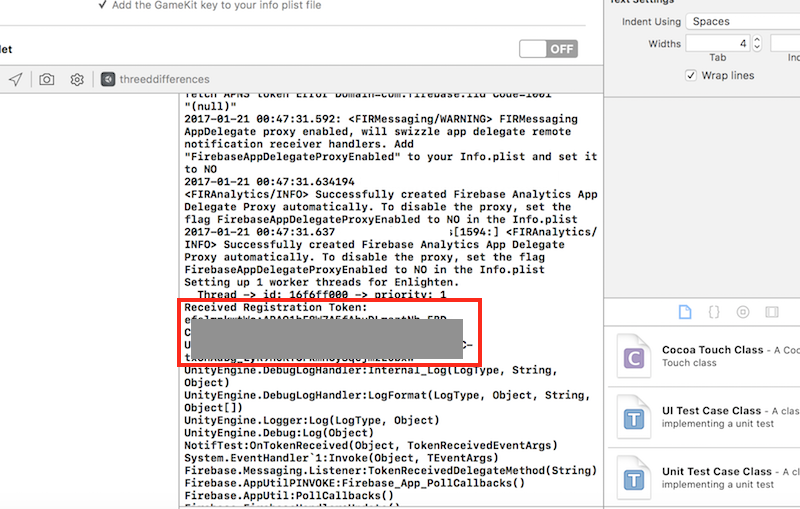The height and width of the screenshot is (509, 800).
Task: Select the UI Test Case Class icon
Action: (x=634, y=417)
